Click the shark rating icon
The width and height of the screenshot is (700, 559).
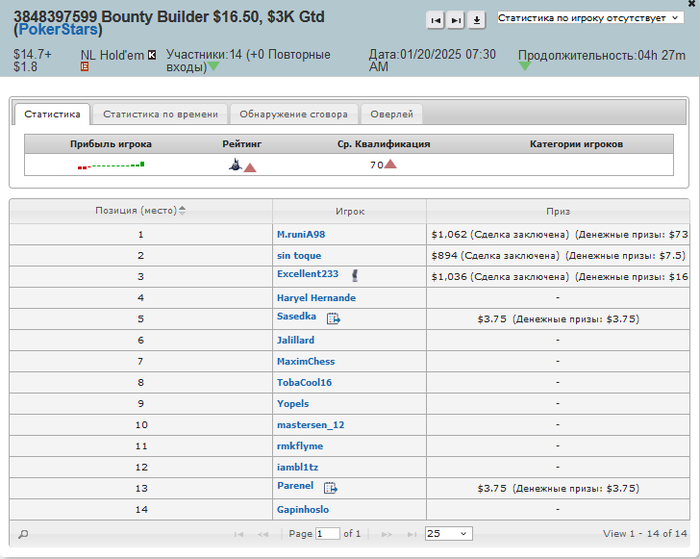[x=235, y=165]
